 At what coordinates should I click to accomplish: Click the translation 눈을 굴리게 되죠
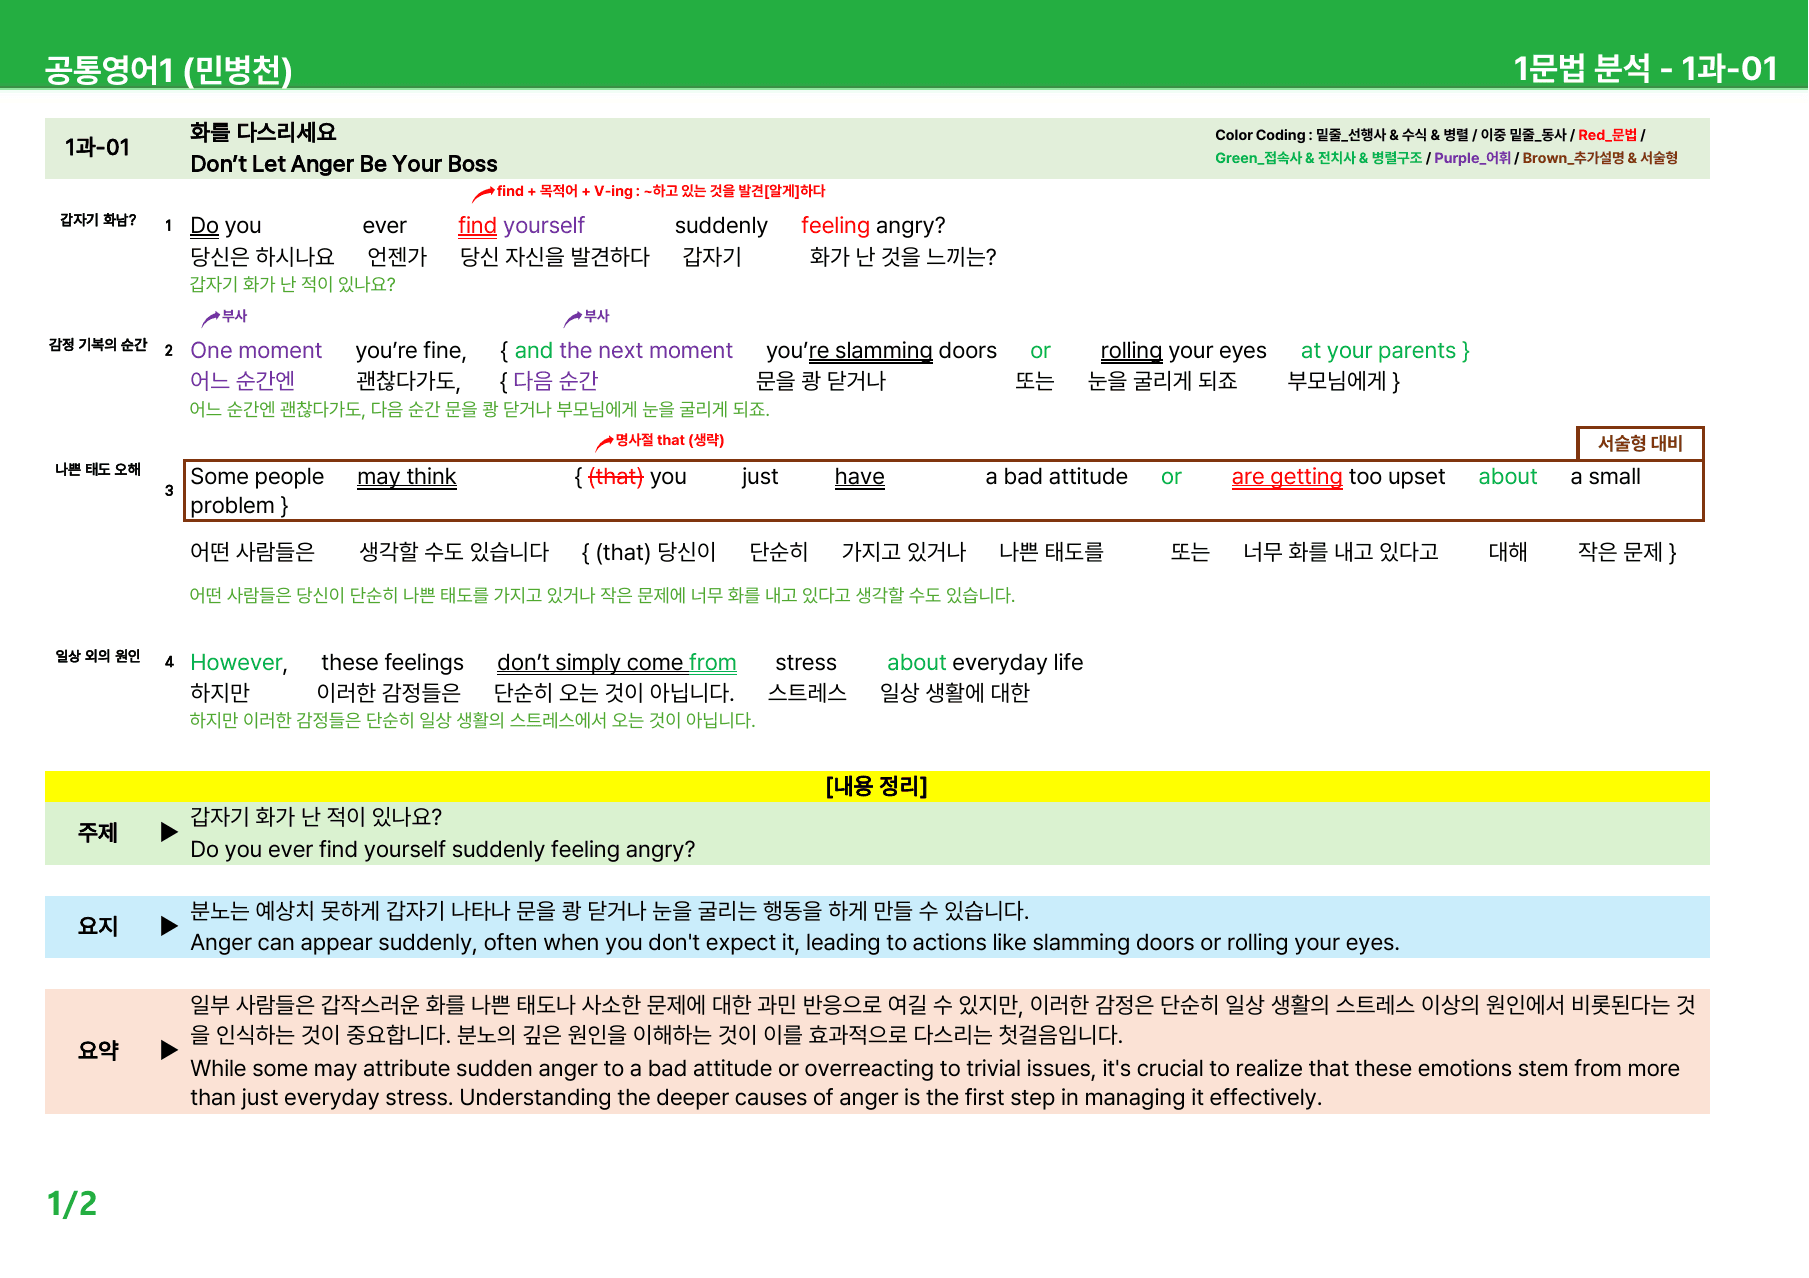click(x=1162, y=381)
